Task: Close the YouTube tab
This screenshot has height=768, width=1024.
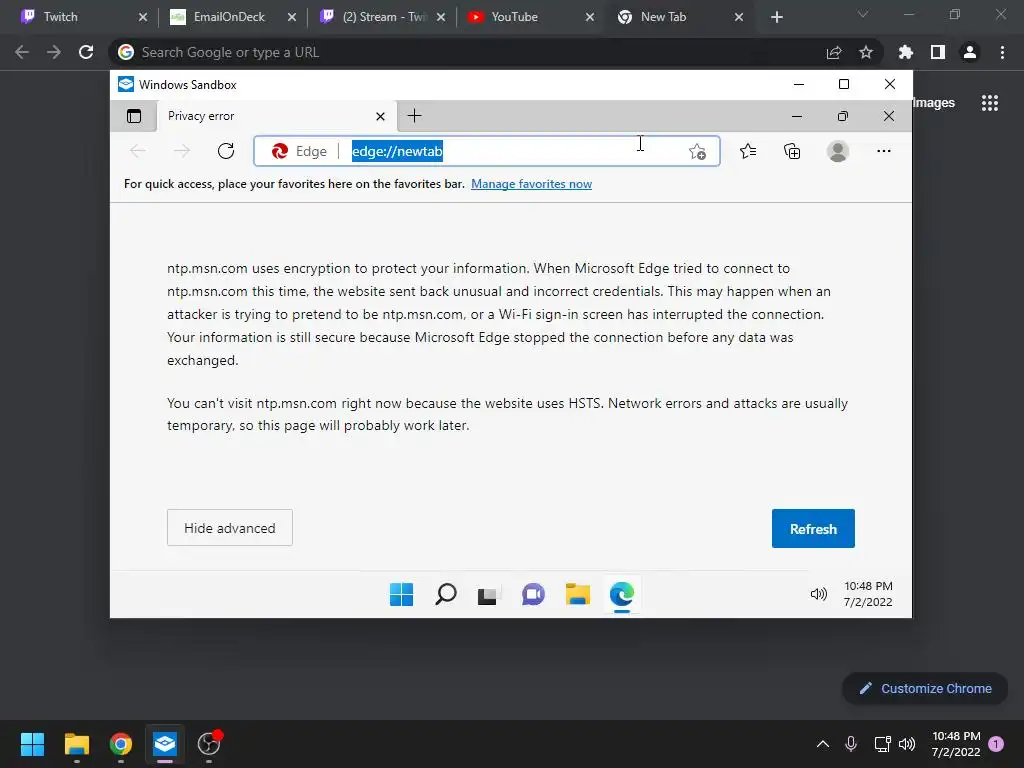Action: point(590,17)
